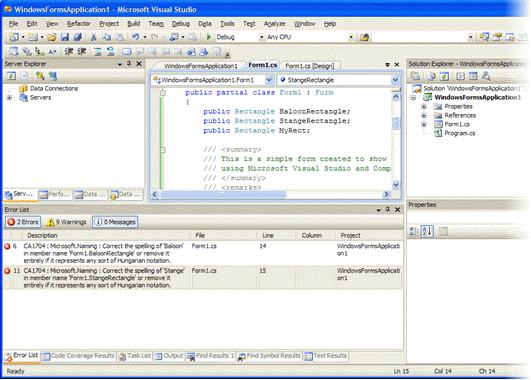Click the Undo arrow icon
The width and height of the screenshot is (531, 380).
pos(135,37)
